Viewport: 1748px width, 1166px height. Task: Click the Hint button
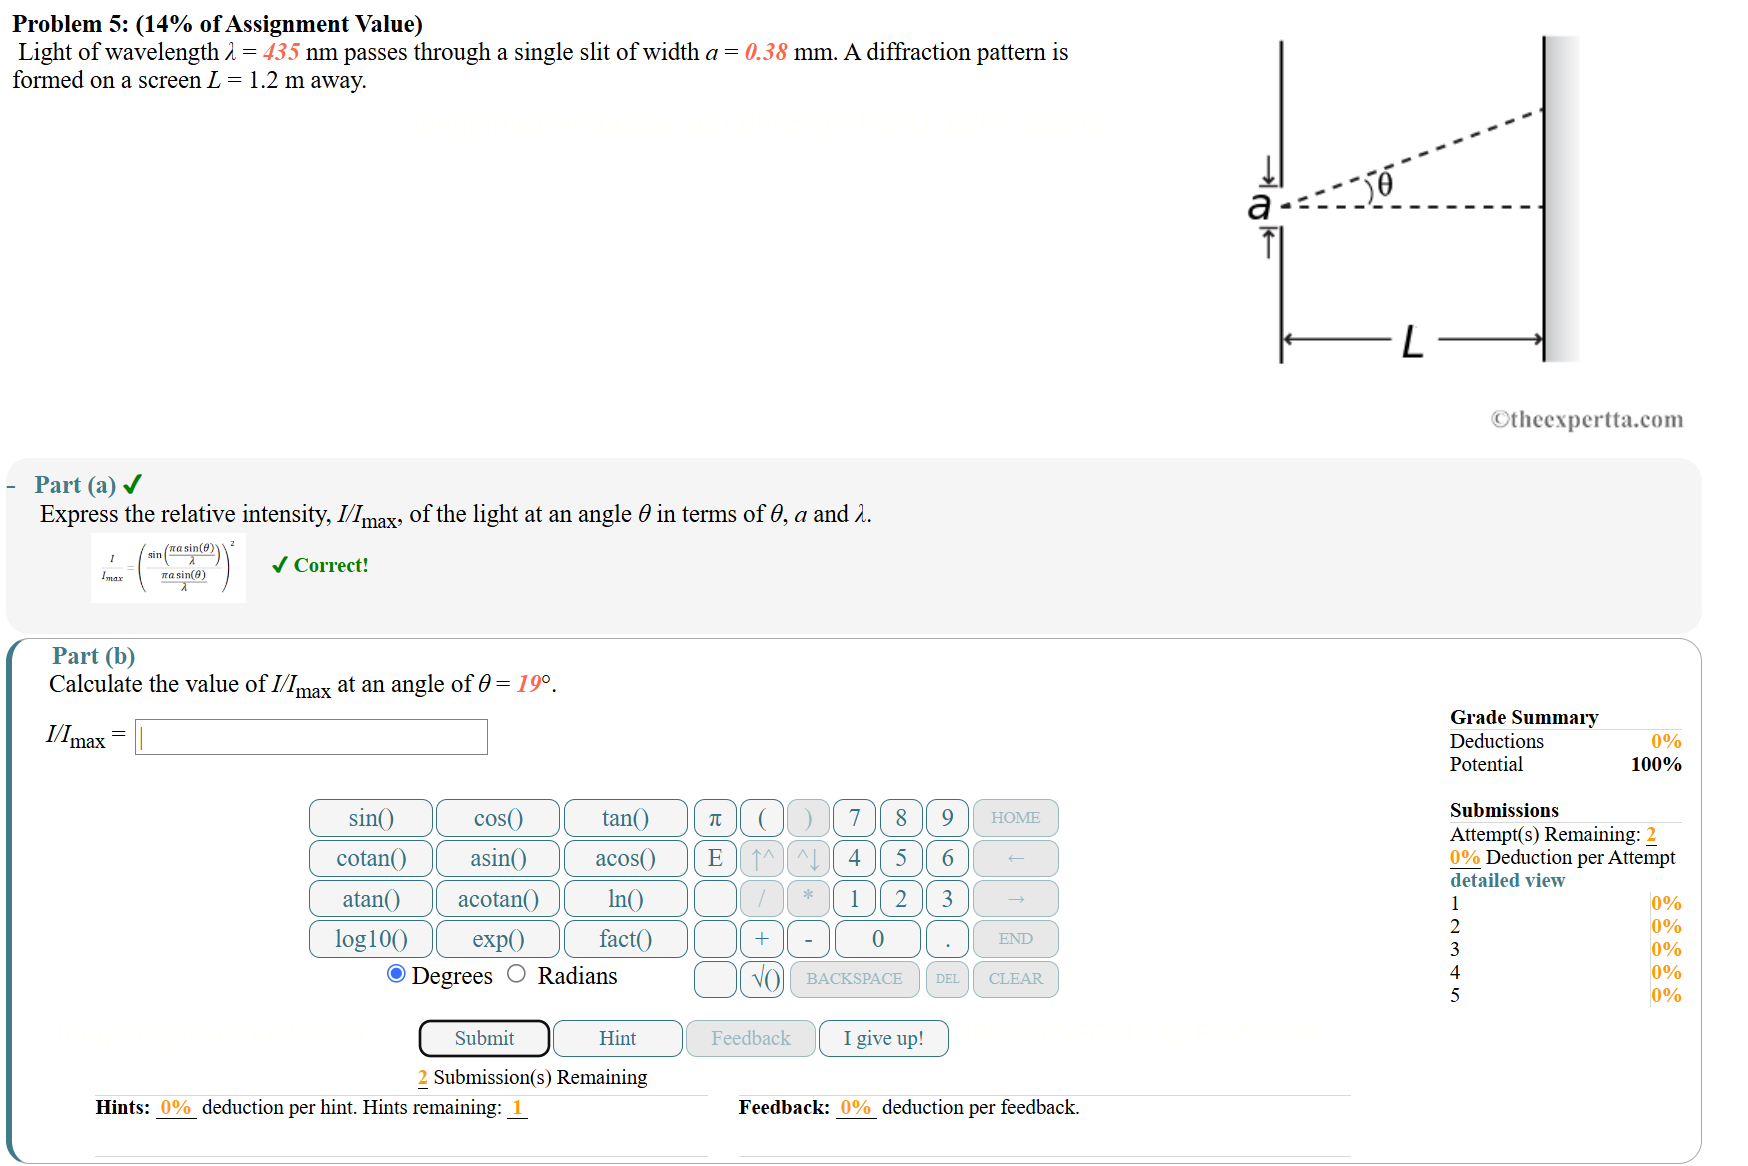616,1038
